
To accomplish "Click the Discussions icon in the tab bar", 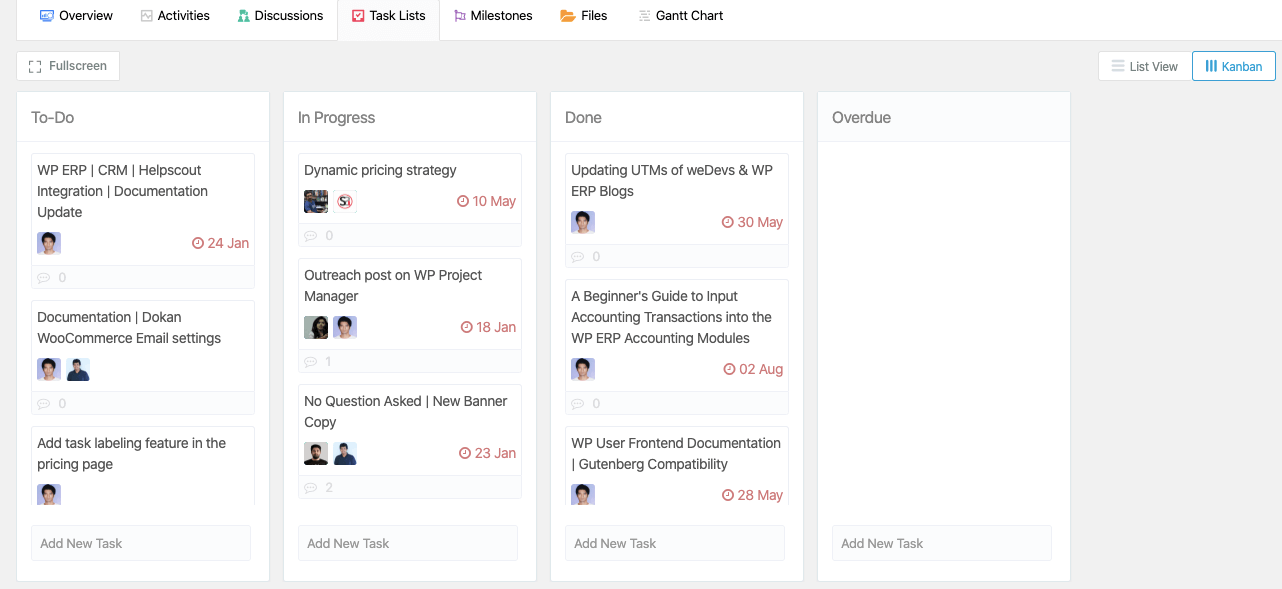I will pos(242,15).
